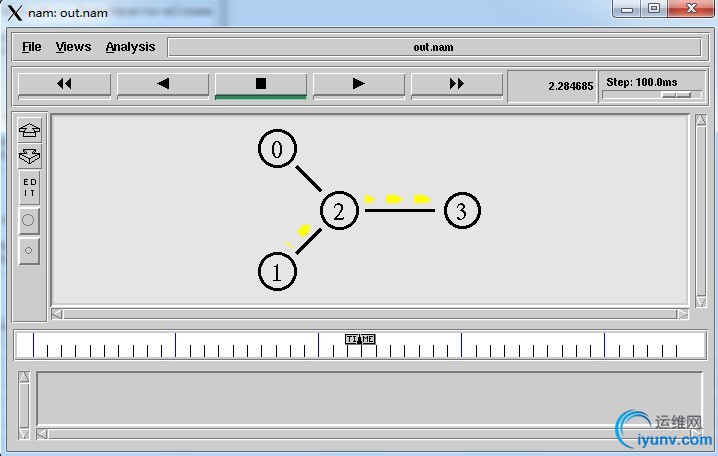Screen dimensions: 718x456
Task: Select node 3 in topology
Action: click(x=462, y=211)
